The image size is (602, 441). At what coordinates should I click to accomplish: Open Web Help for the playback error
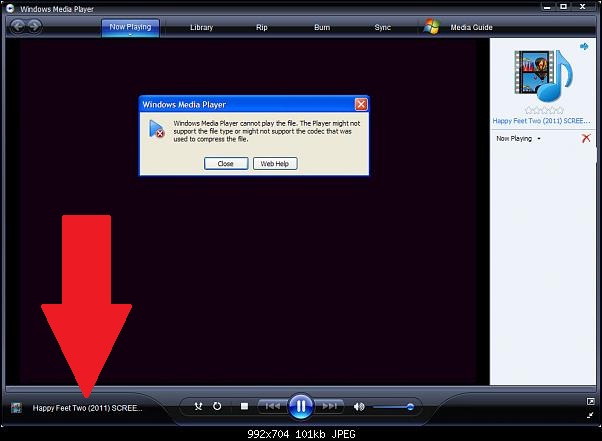coord(275,164)
